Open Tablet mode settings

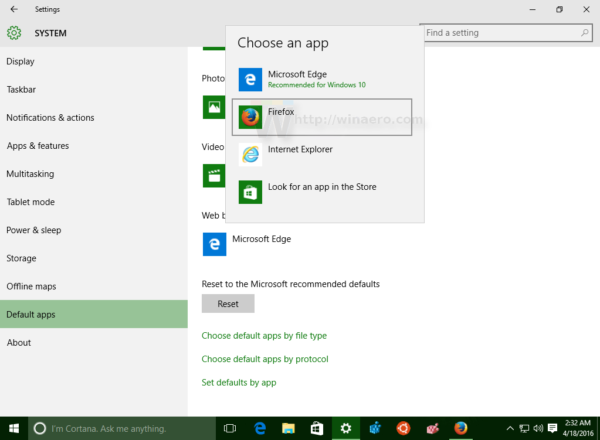click(x=94, y=202)
